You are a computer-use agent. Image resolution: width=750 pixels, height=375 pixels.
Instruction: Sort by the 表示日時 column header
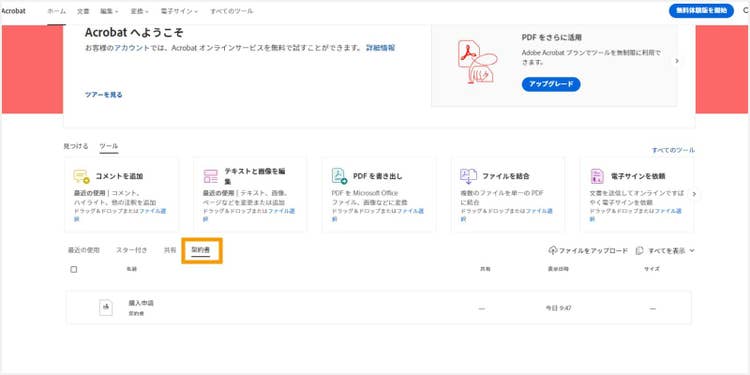coord(558,269)
